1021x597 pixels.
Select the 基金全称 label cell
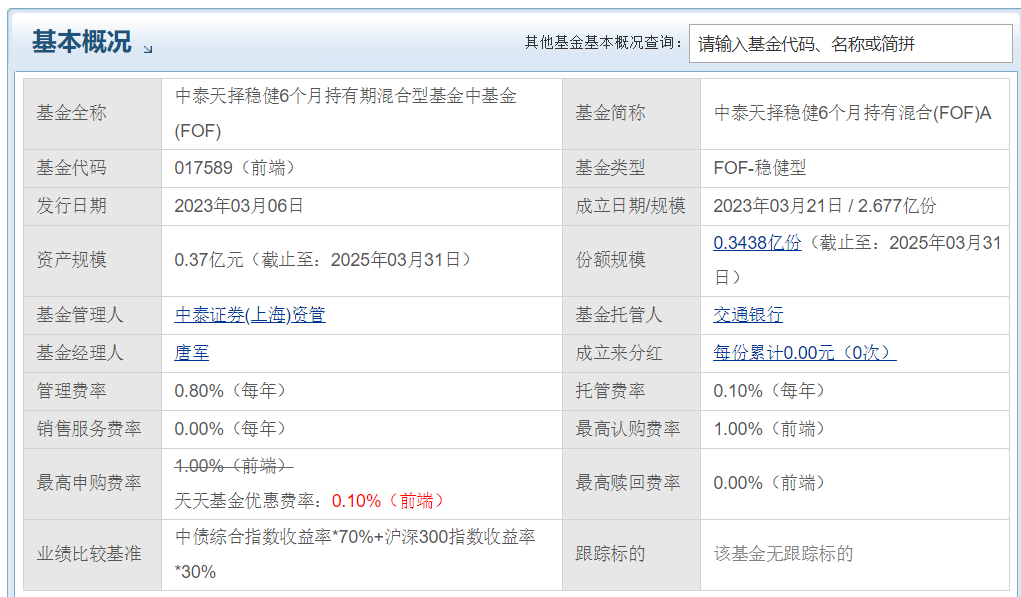92,114
